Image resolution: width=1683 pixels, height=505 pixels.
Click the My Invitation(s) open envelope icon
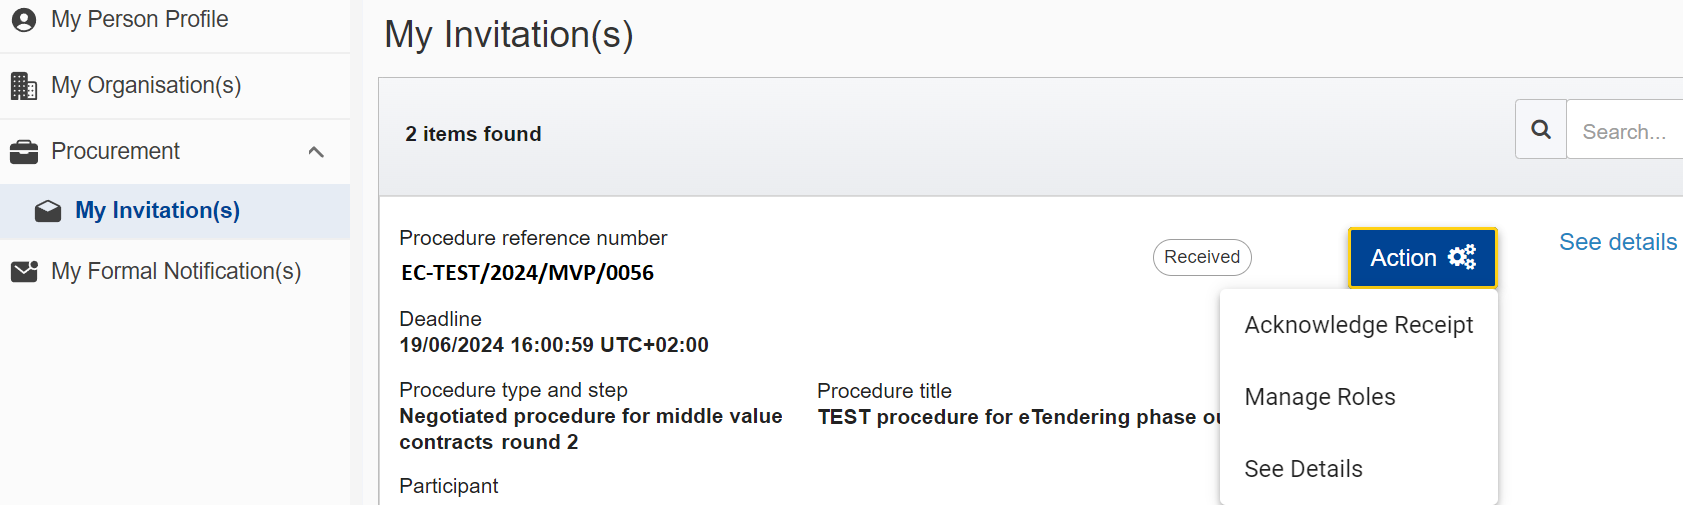tap(48, 211)
